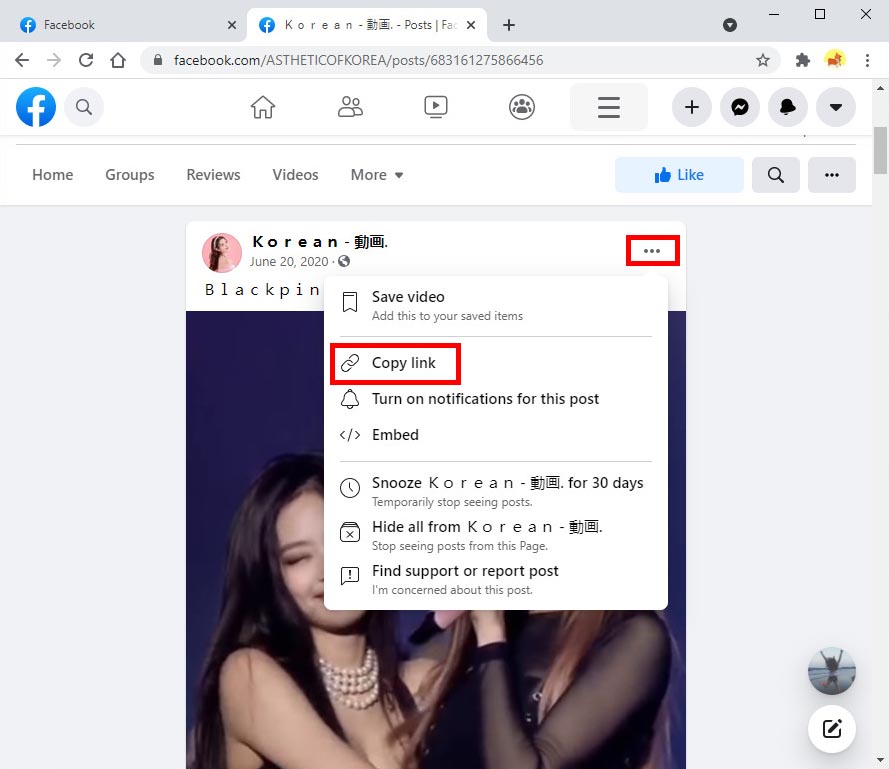Open the notifications bell icon
The height and width of the screenshot is (769, 889).
click(788, 107)
